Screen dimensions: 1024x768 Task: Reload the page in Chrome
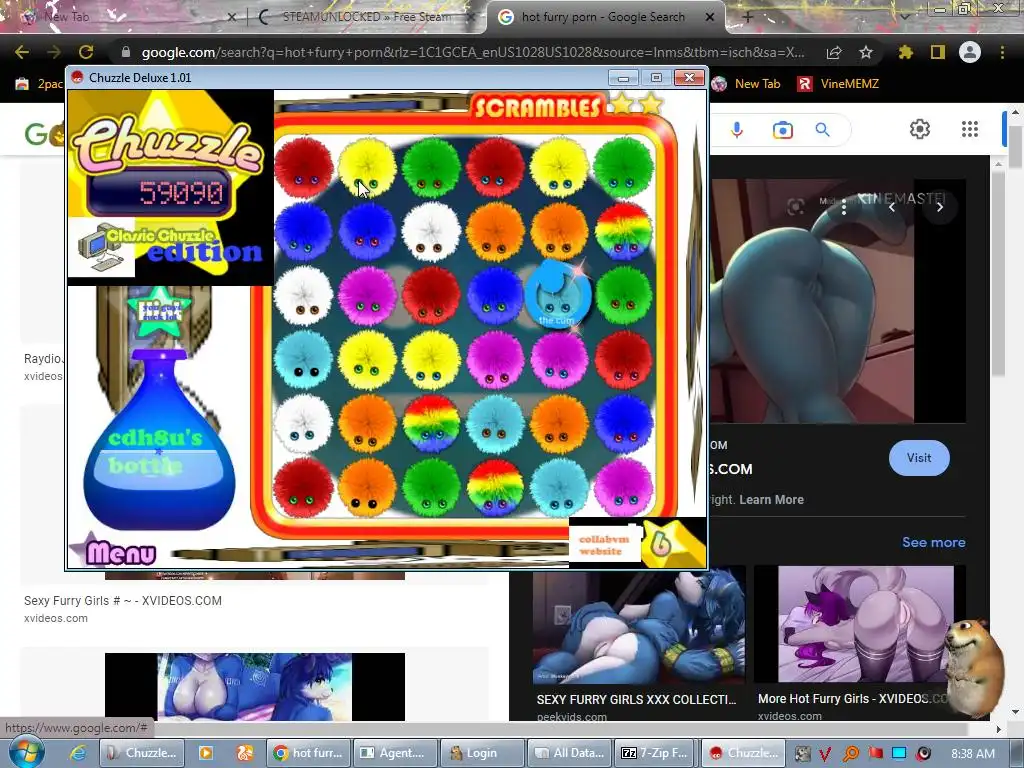pos(86,52)
